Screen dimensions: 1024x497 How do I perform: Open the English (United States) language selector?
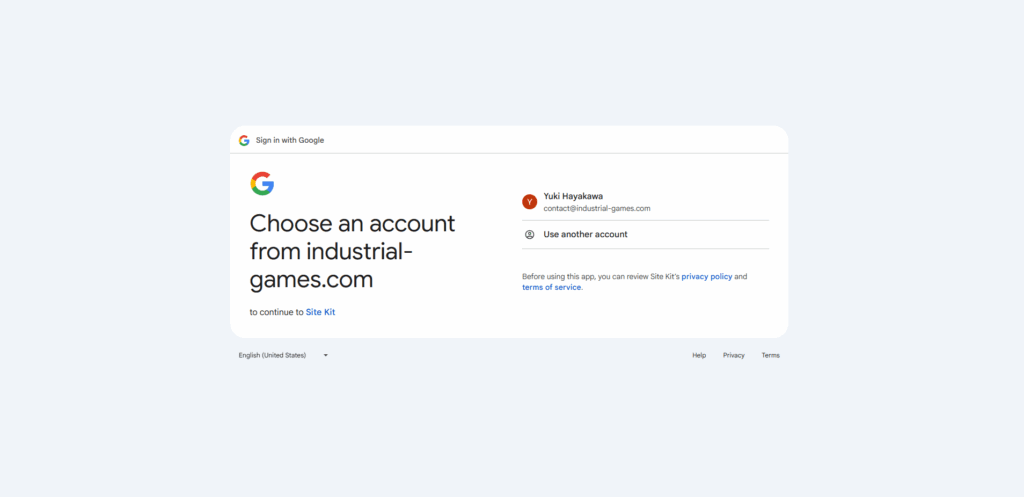click(x=272, y=355)
